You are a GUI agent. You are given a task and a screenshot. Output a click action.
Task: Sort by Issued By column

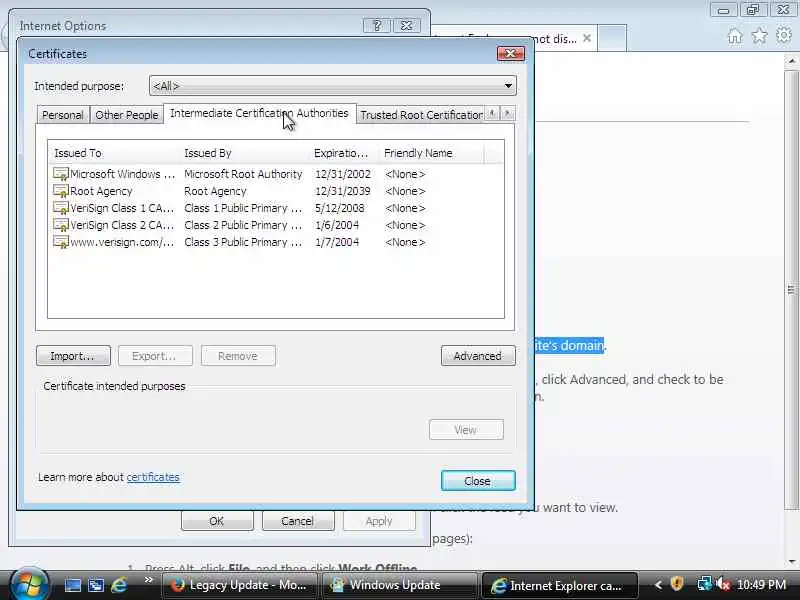coord(244,153)
